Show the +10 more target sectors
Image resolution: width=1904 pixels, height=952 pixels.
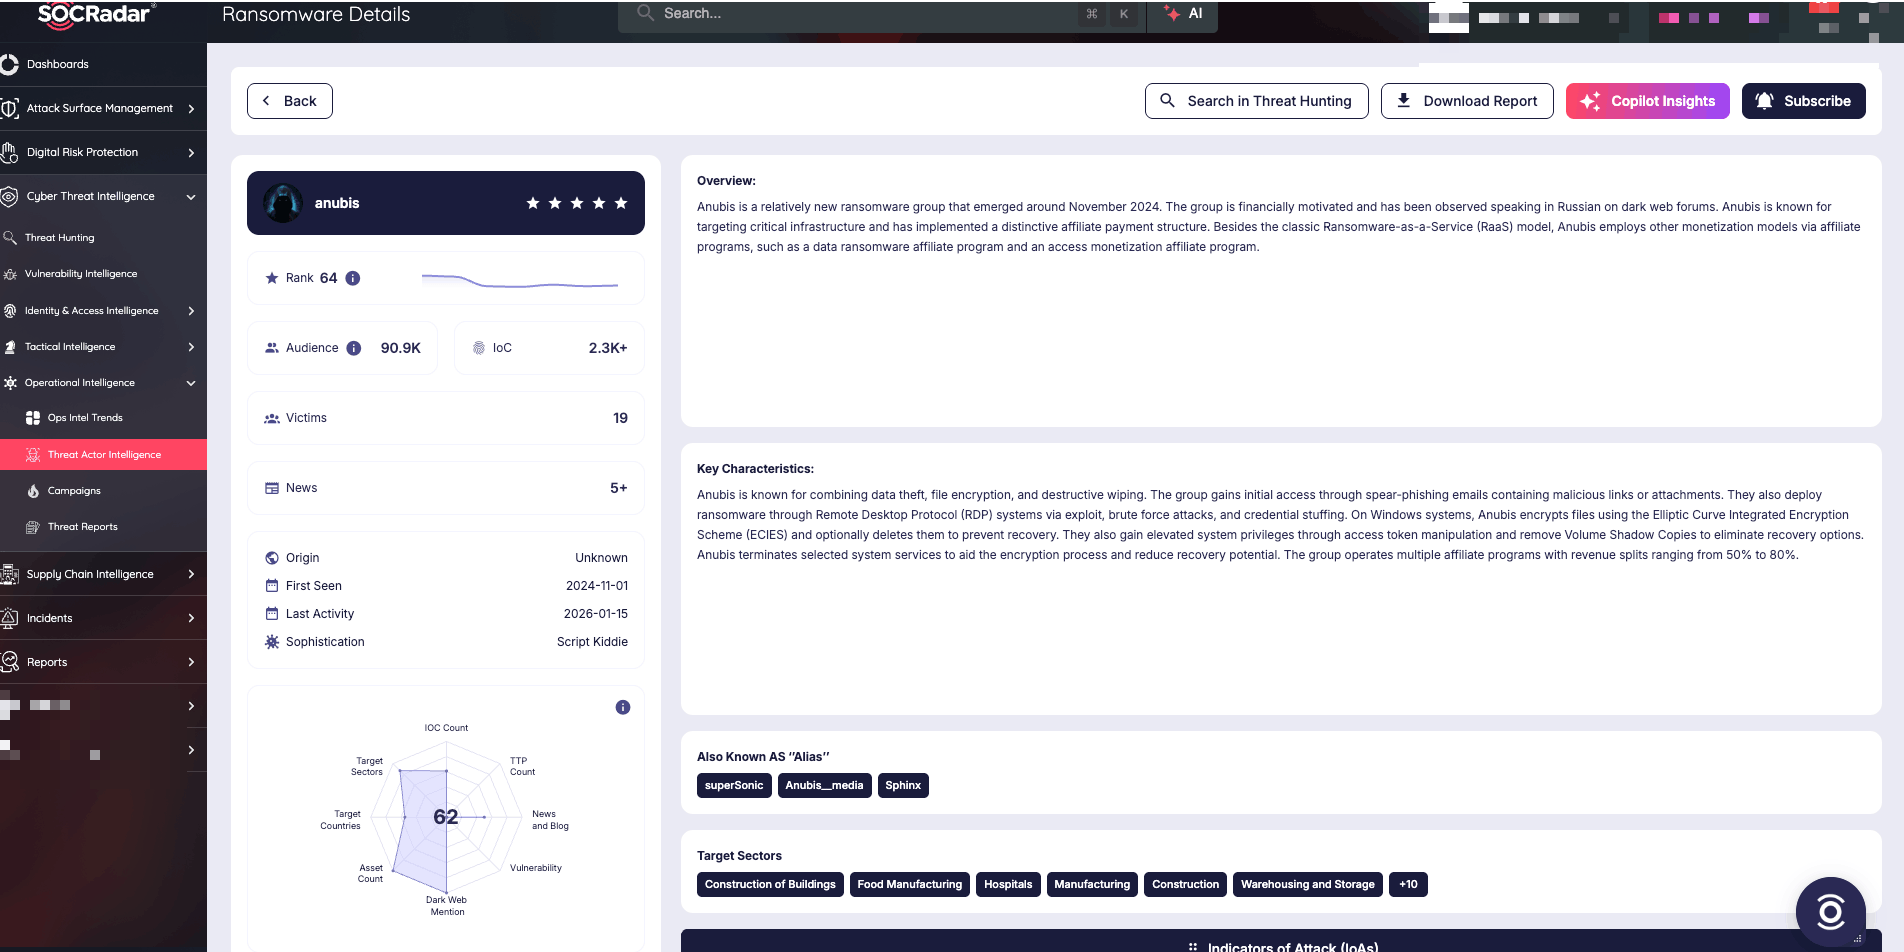tap(1409, 885)
